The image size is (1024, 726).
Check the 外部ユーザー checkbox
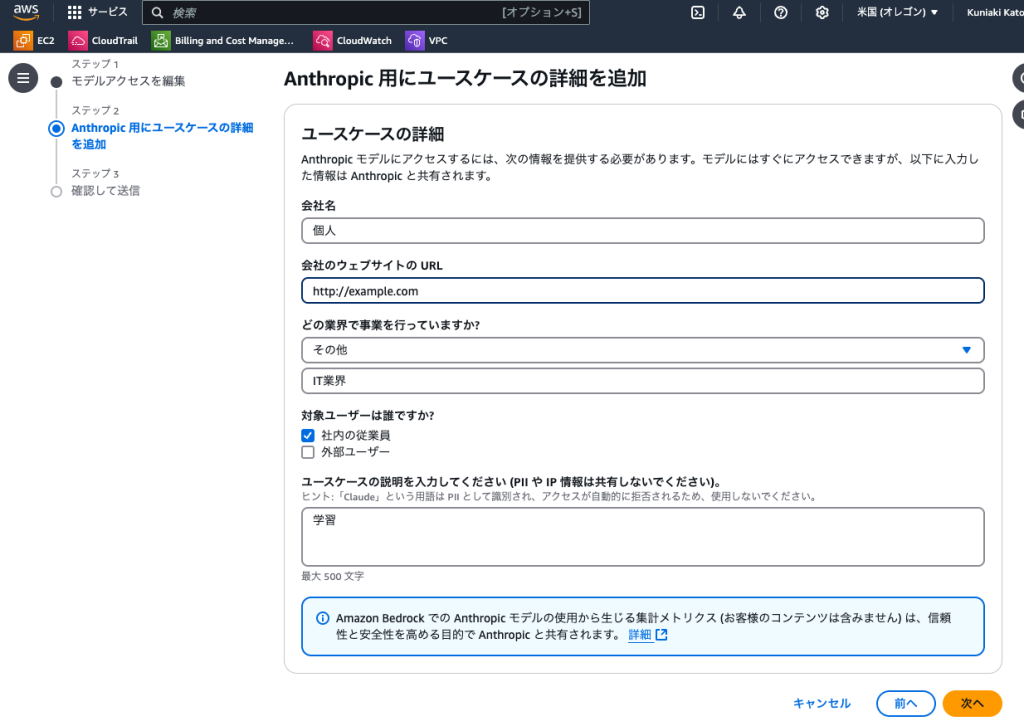308,452
